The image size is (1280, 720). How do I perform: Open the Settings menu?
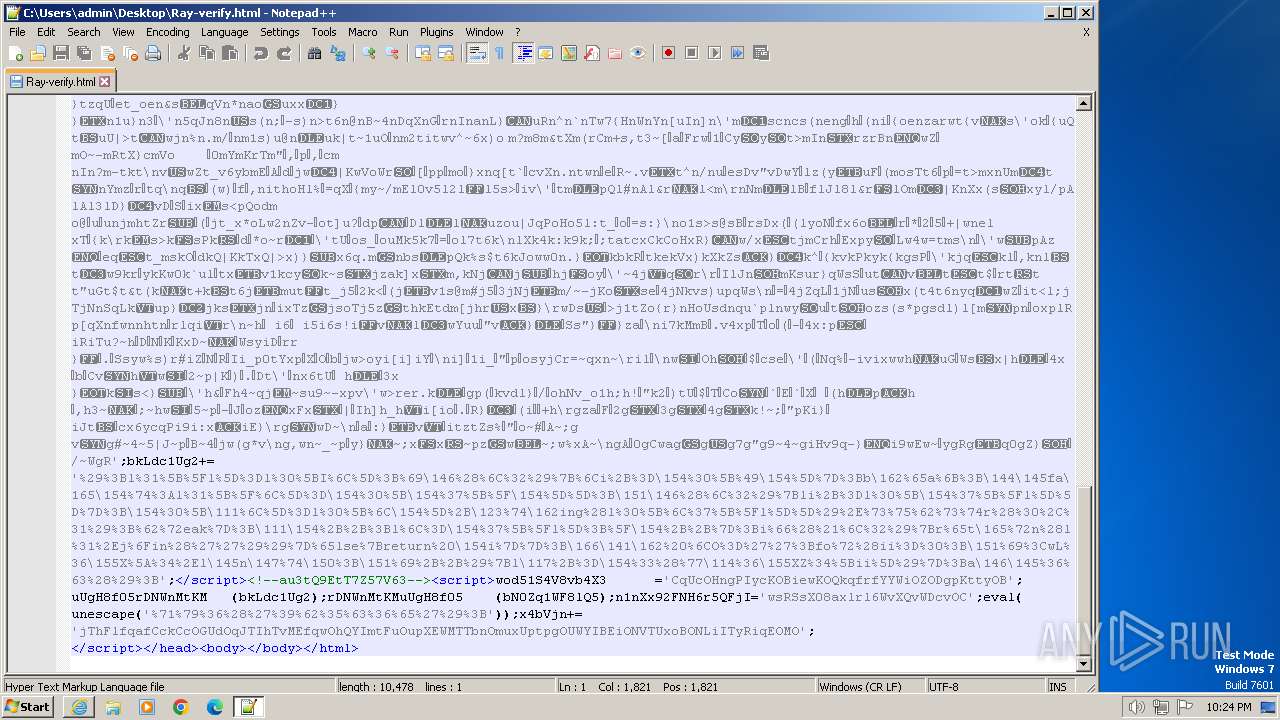pos(280,32)
